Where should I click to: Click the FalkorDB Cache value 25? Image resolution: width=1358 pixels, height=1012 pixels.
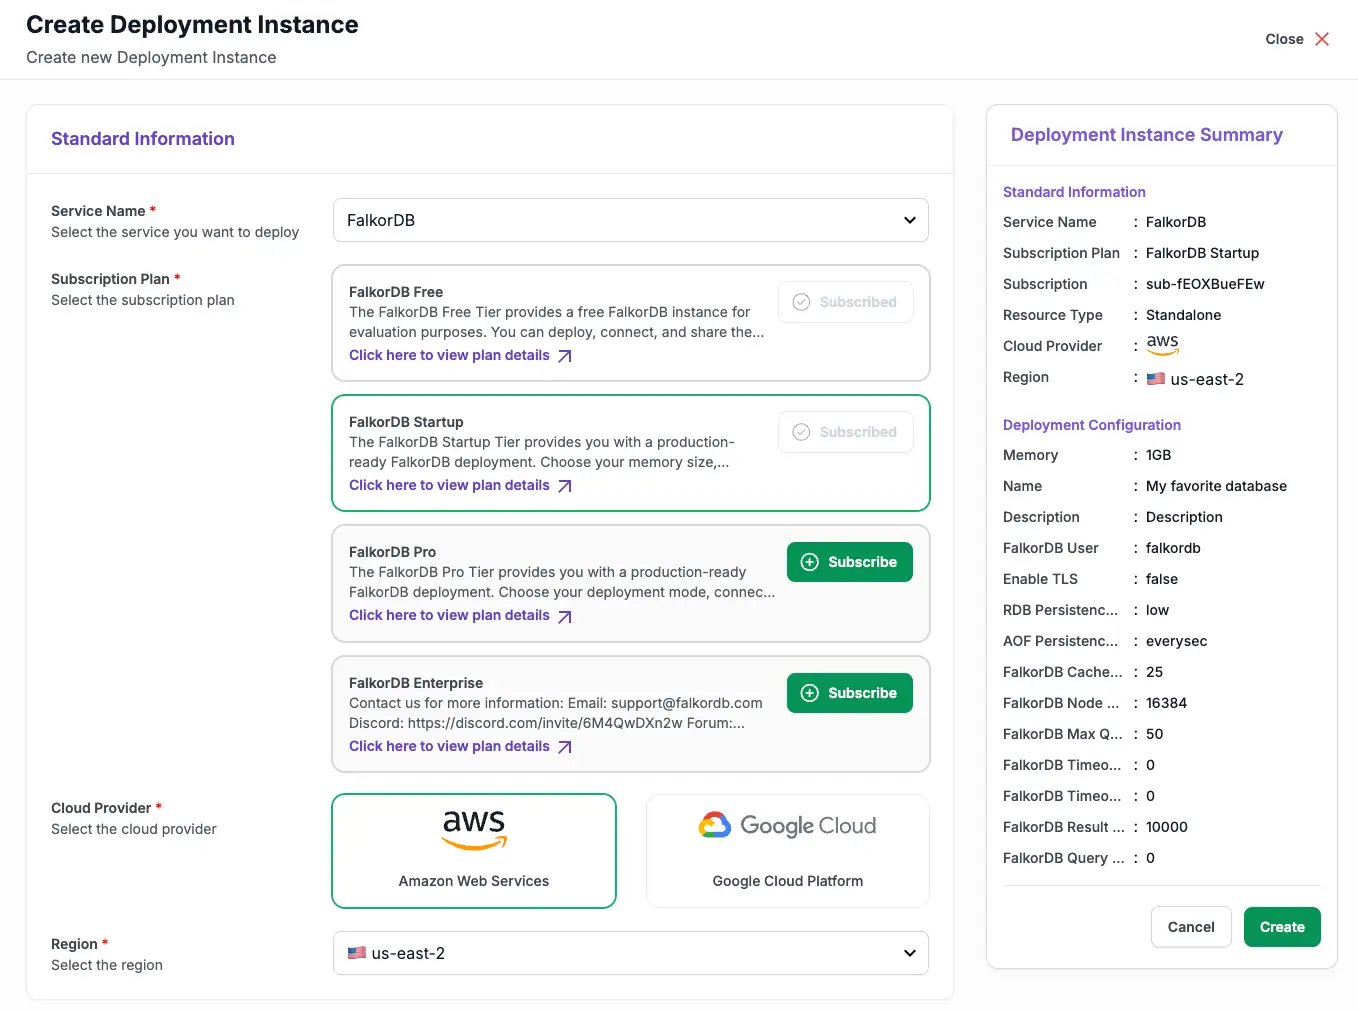[1154, 672]
